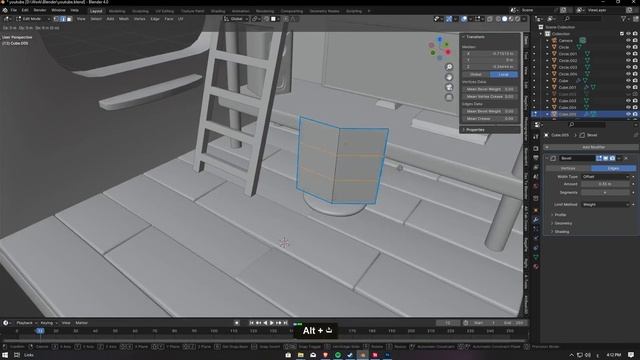
Task: Expand the Shading subpanel
Action: [561, 232]
